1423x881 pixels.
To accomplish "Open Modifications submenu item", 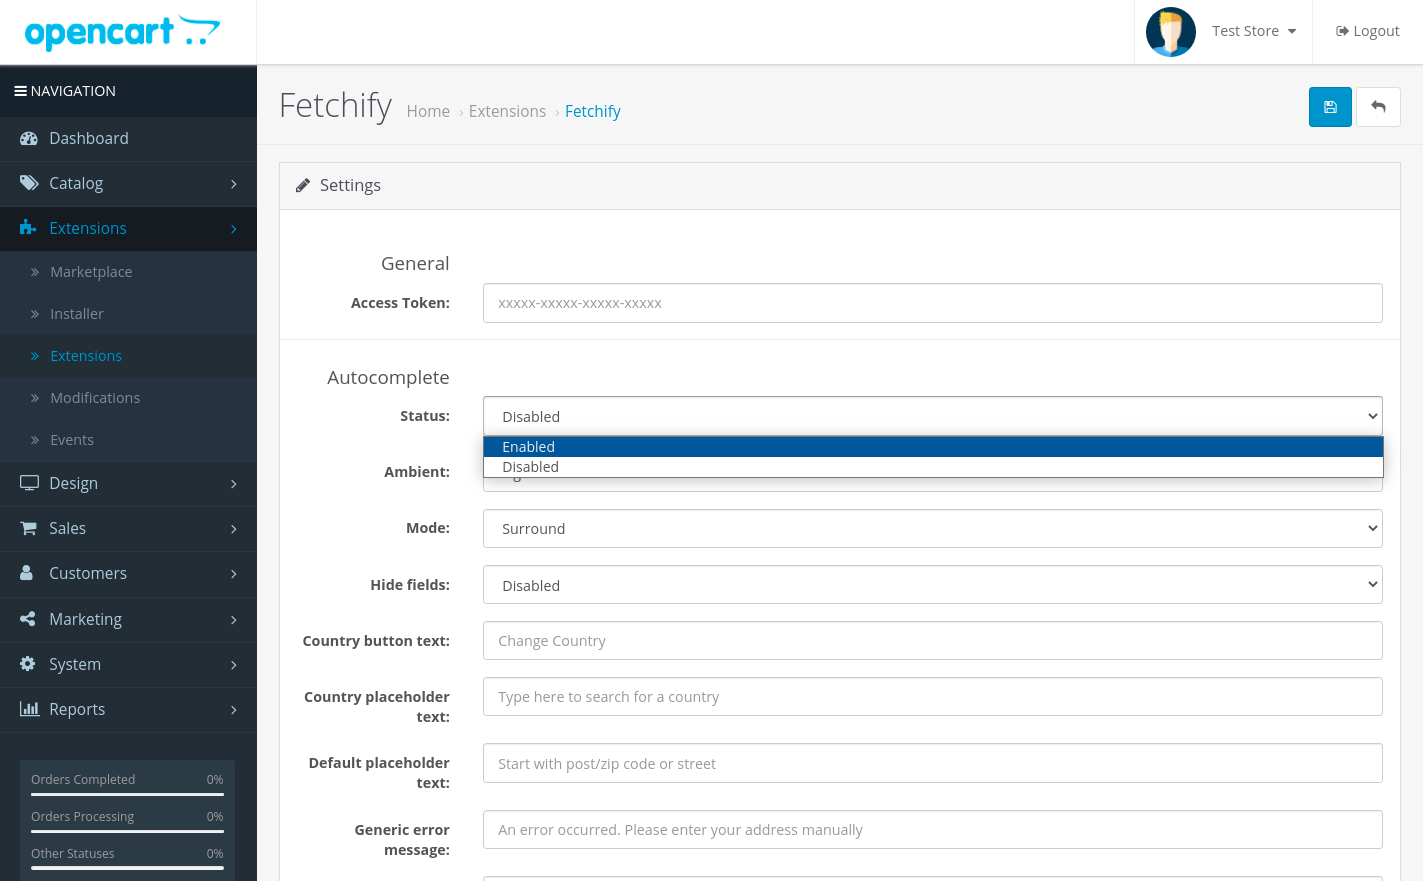I will coord(128,398).
